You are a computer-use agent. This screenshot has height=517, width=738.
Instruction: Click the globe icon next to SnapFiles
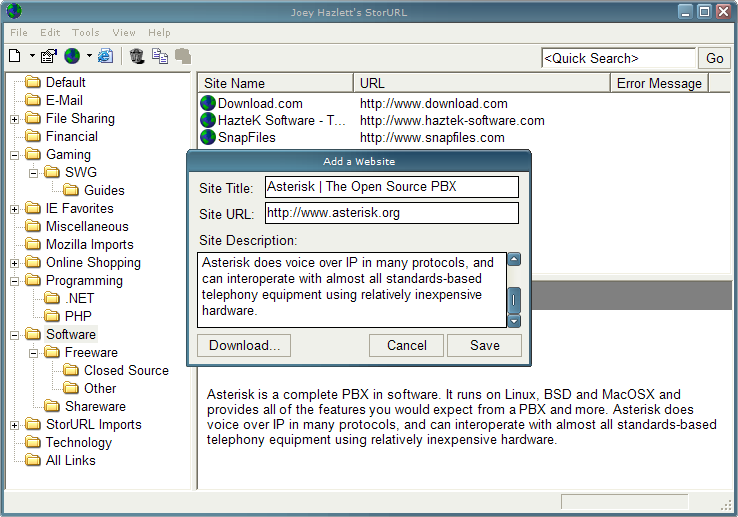(208, 137)
